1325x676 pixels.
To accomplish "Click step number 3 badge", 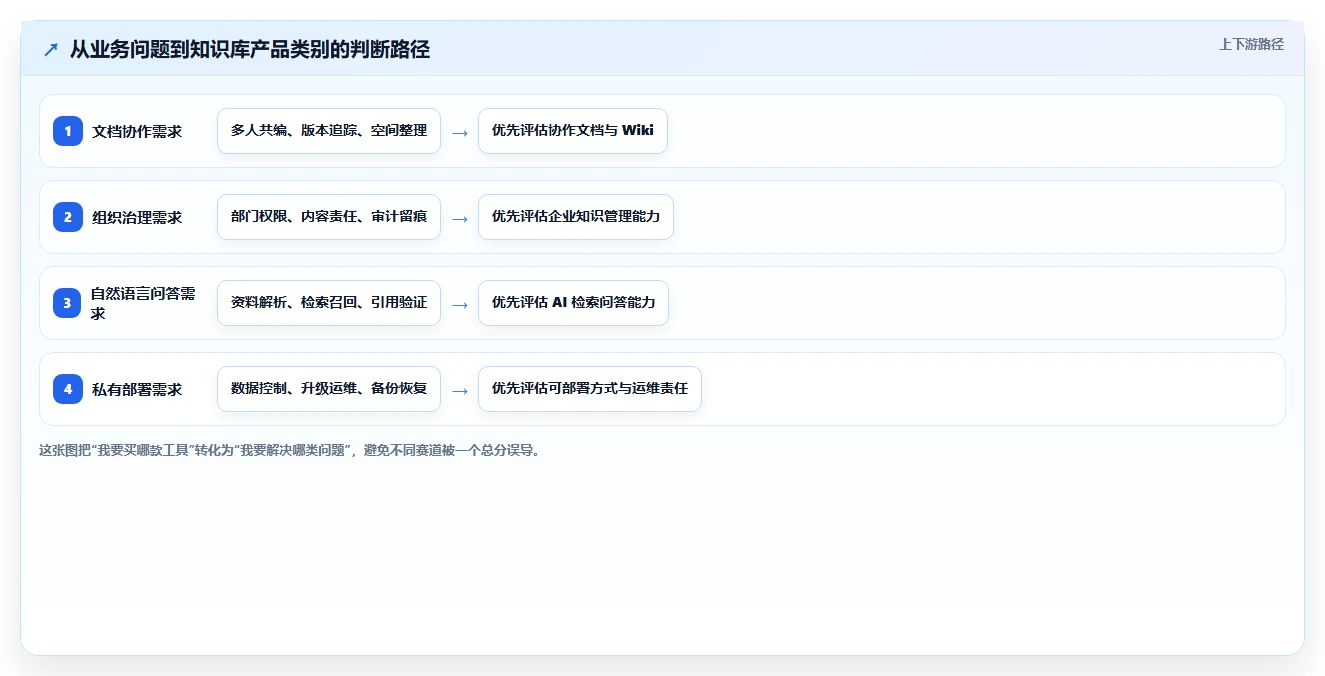I will pos(68,303).
